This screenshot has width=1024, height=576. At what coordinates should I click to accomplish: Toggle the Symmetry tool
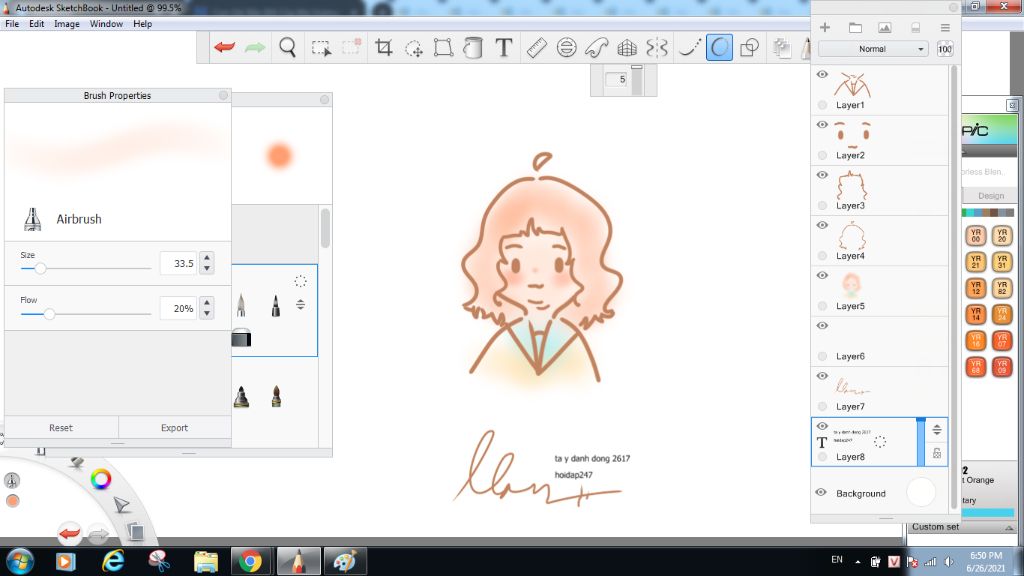[657, 47]
